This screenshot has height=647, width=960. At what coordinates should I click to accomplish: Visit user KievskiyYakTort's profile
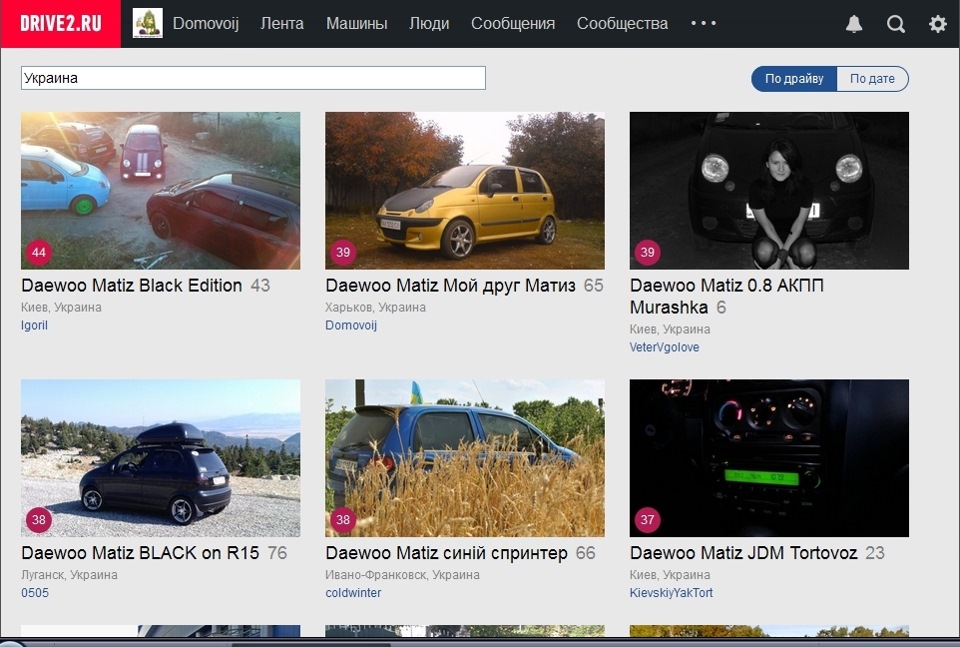[671, 593]
